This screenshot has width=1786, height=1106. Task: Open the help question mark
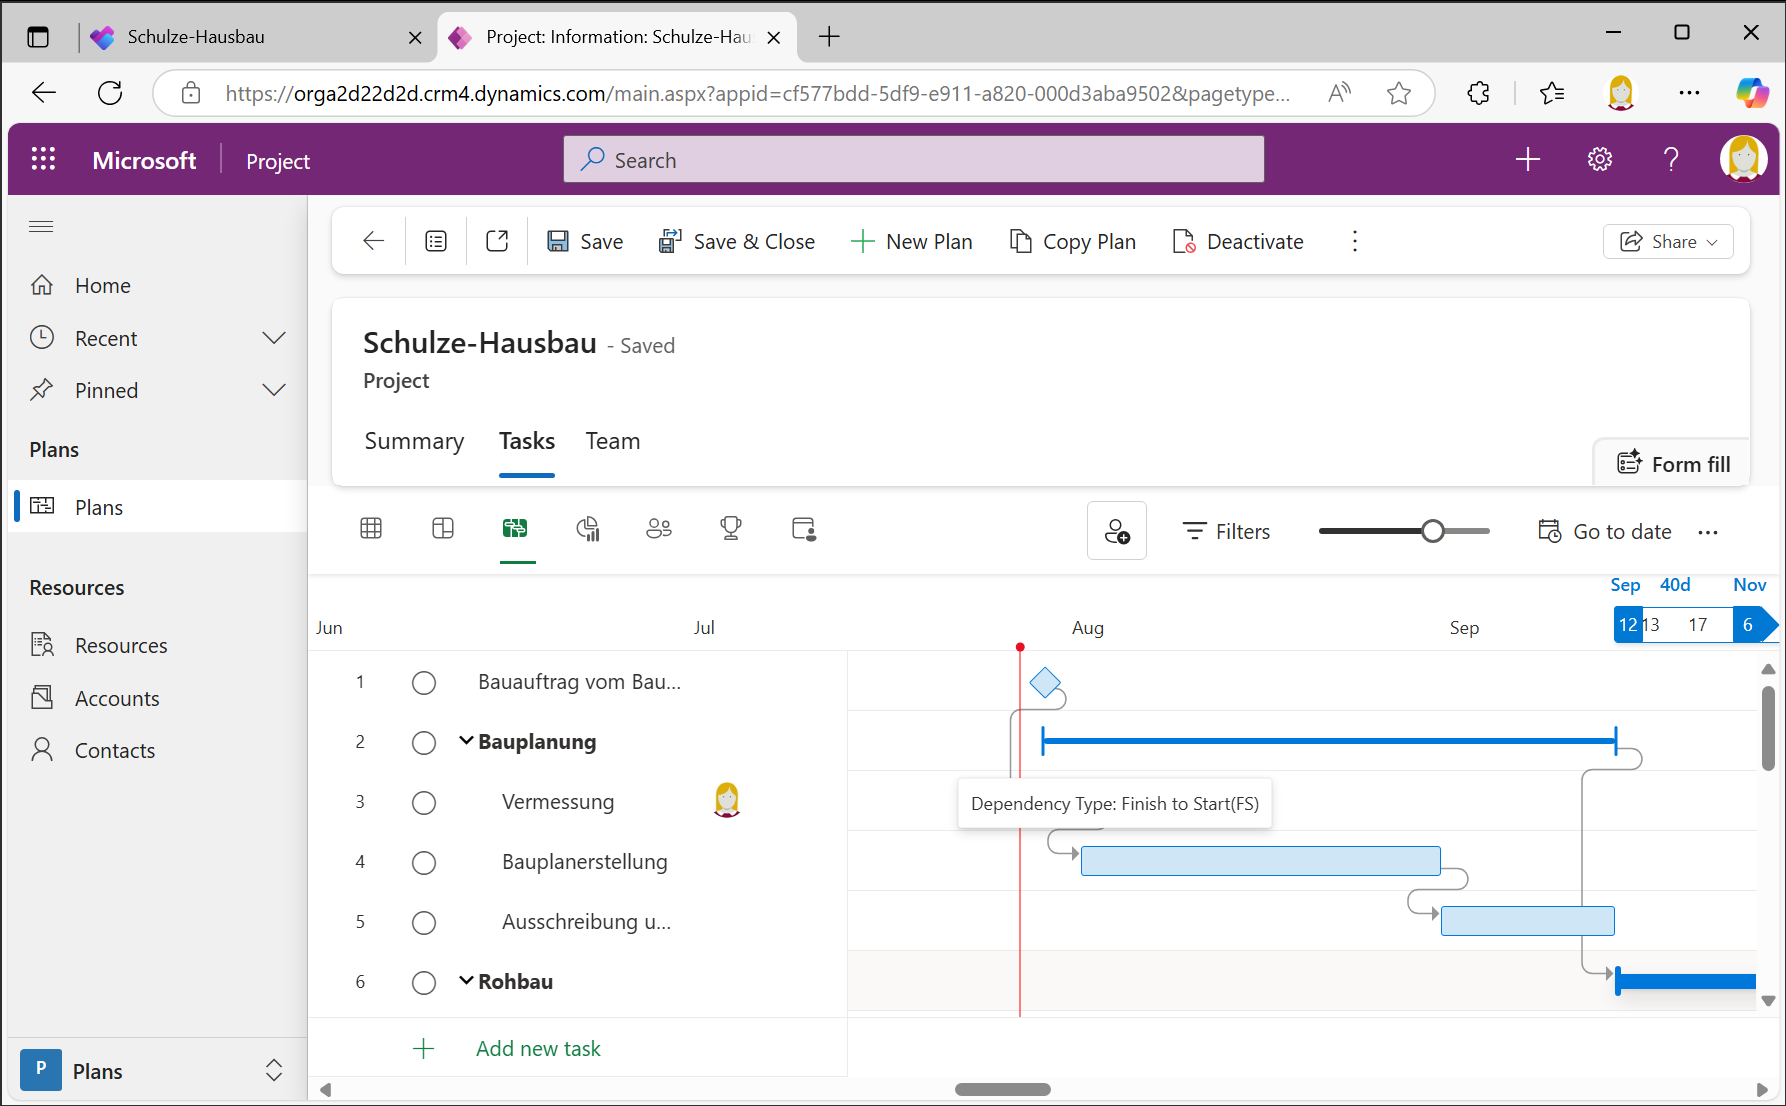coord(1671,159)
